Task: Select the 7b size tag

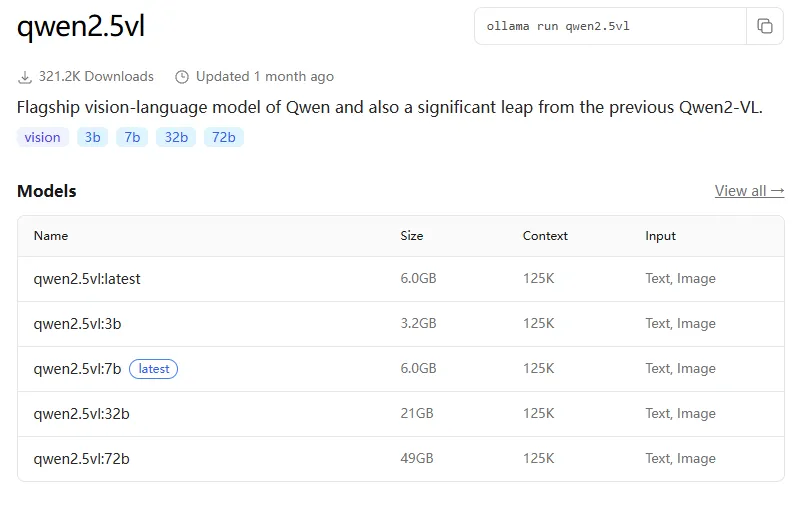Action: pyautogui.click(x=132, y=137)
